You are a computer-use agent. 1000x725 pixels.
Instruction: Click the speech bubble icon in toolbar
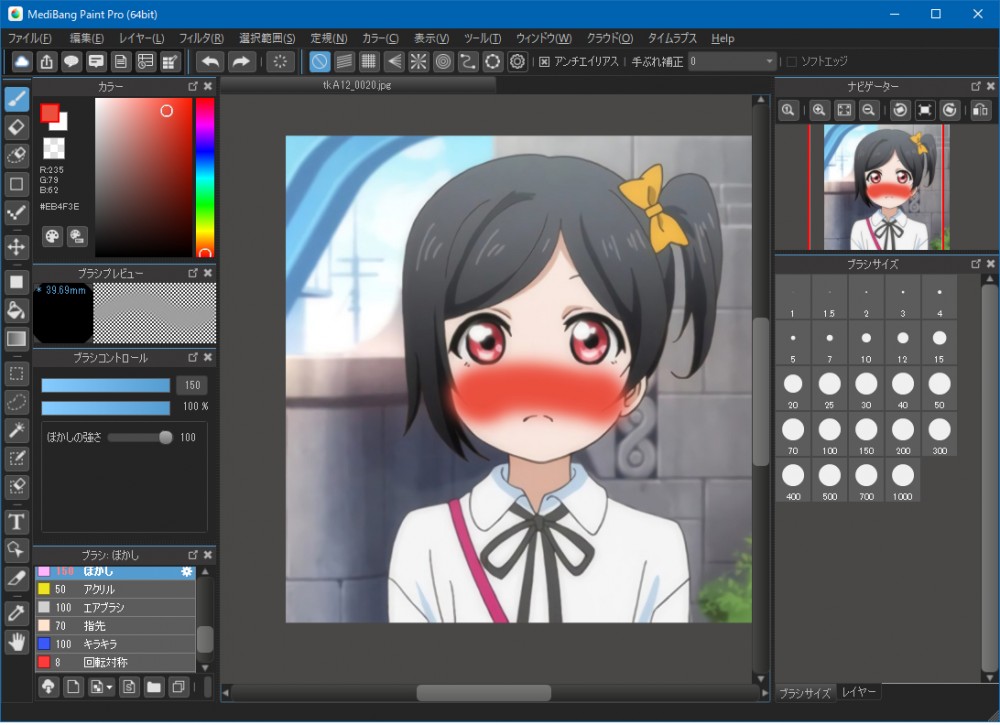(x=71, y=62)
